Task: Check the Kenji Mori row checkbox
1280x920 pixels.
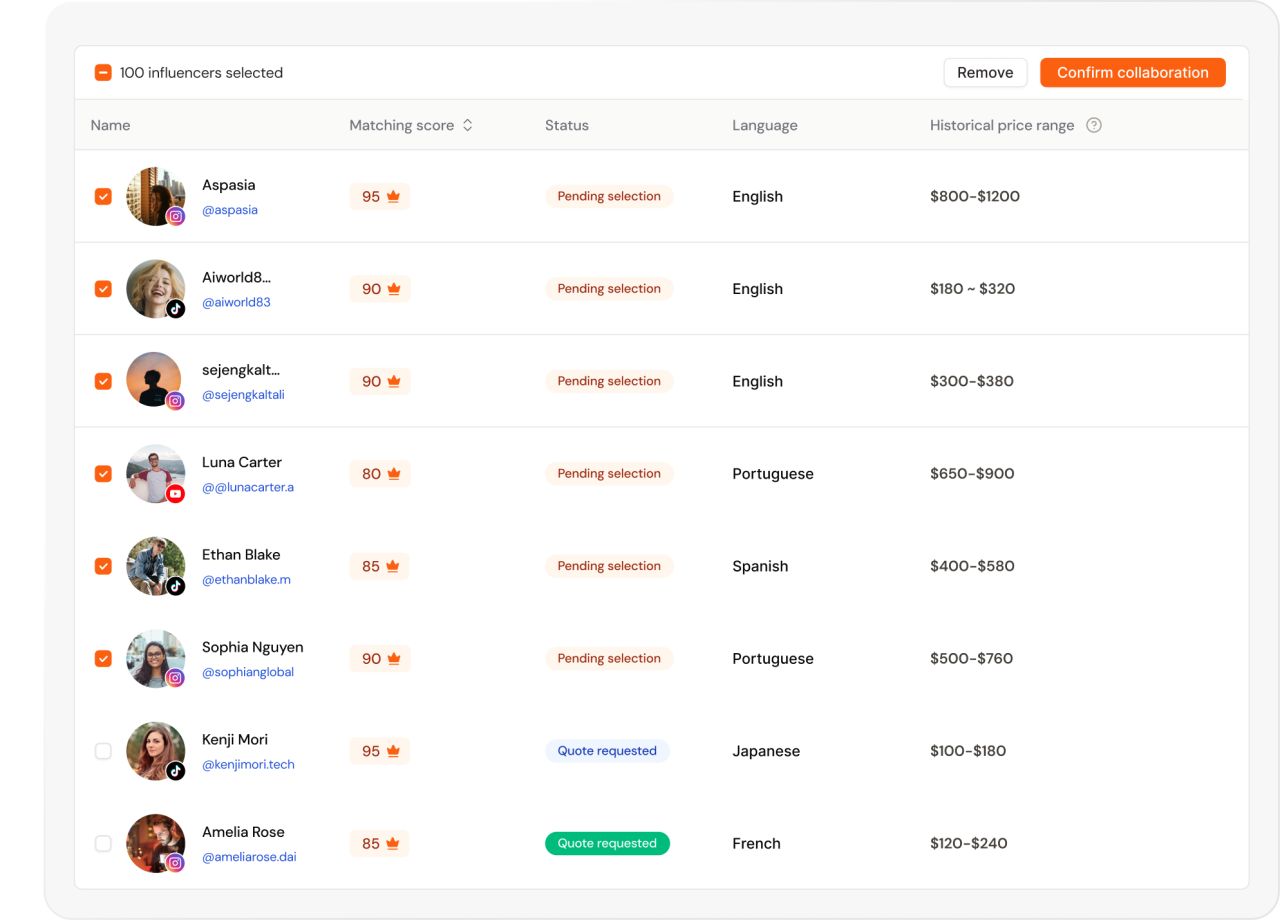Action: pos(103,751)
